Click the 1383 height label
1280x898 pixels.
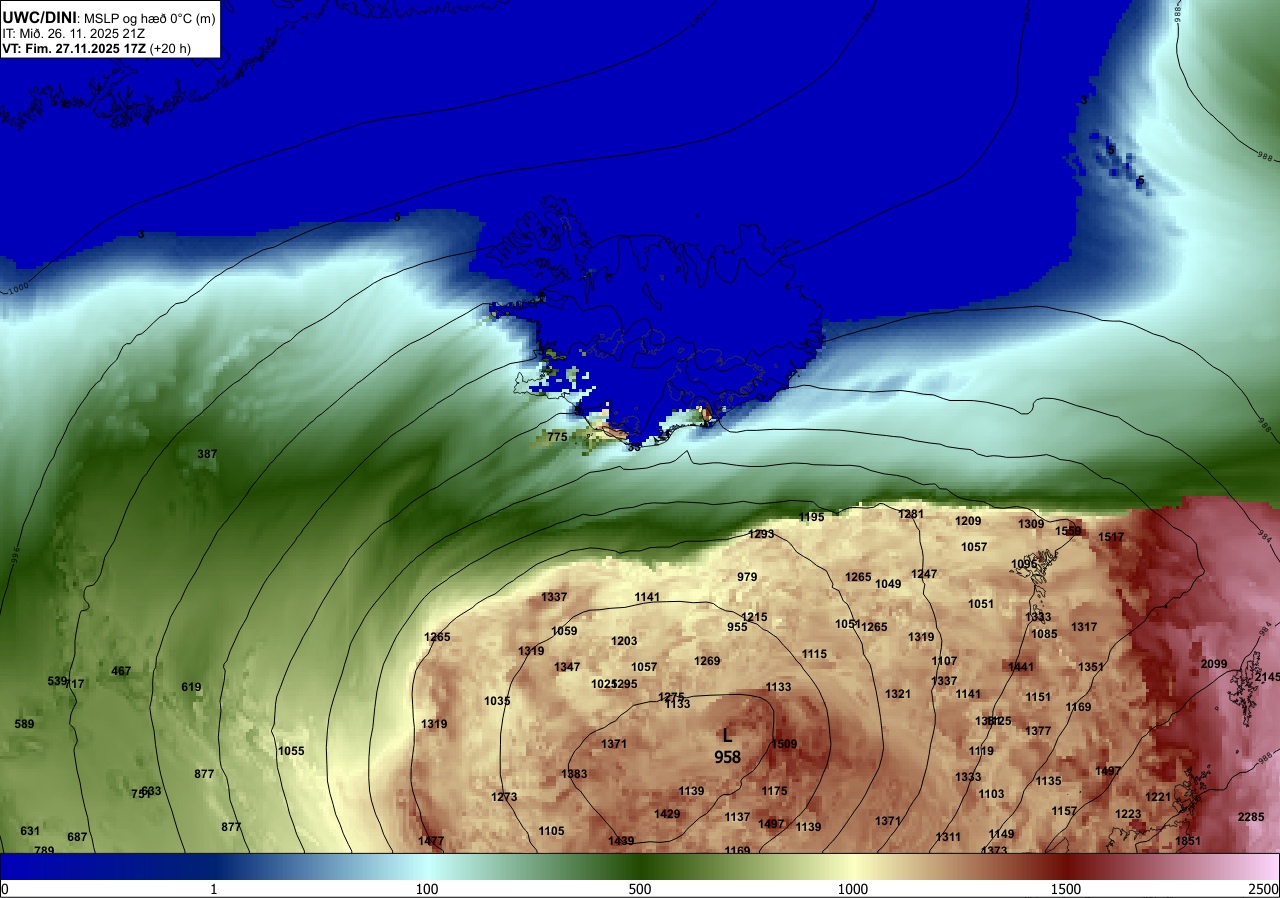pos(574,774)
